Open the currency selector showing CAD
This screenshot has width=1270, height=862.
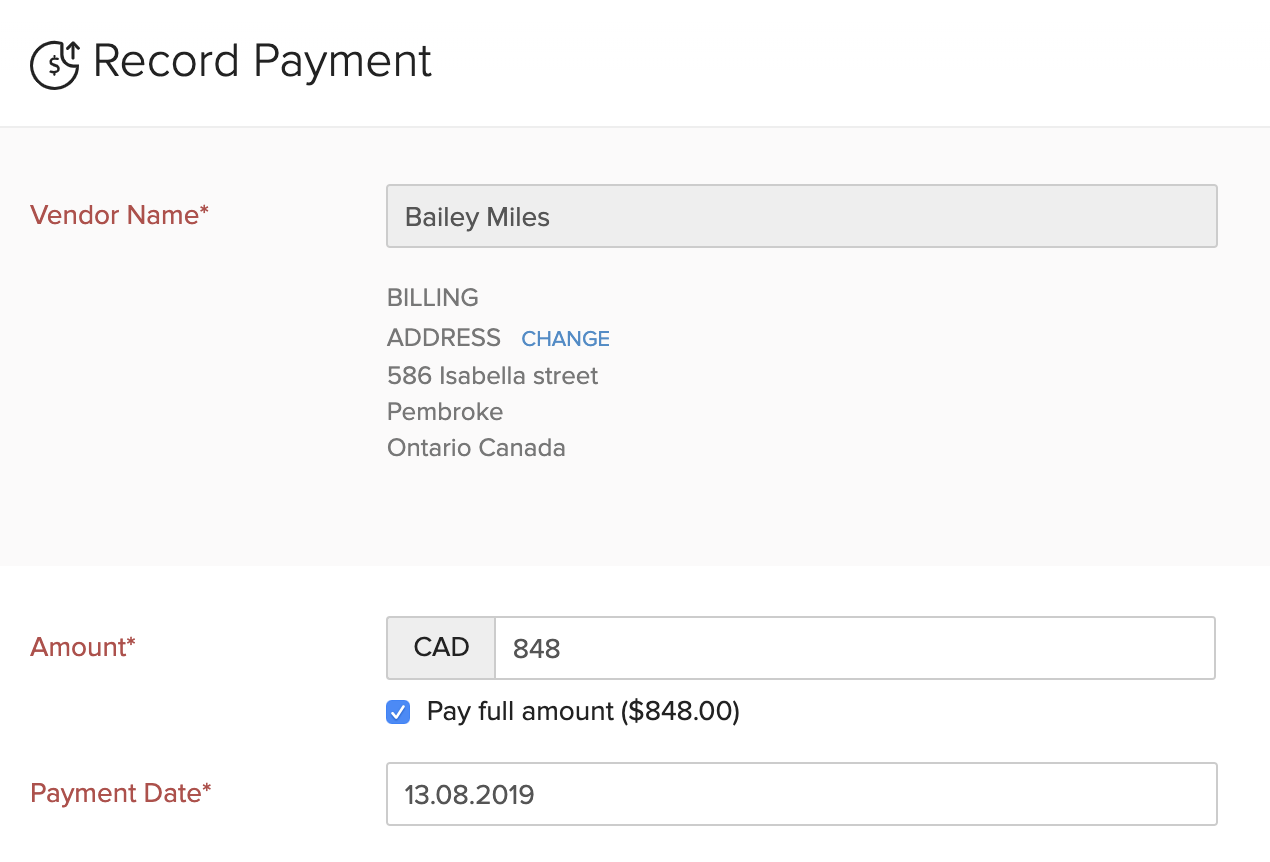click(x=440, y=647)
